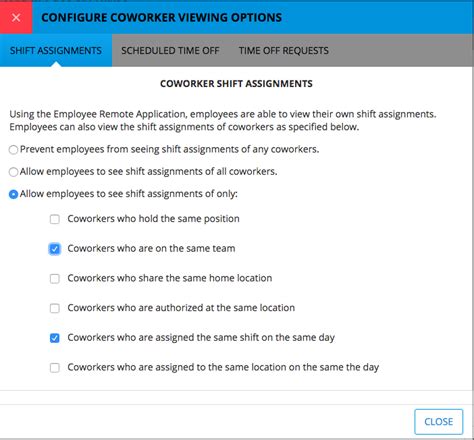Image resolution: width=474 pixels, height=440 pixels.
Task: Uncheck Coworkers who are on the same team
Action: 55,249
